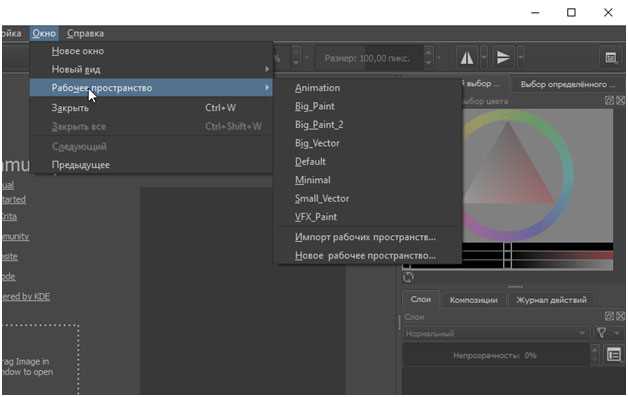Expand vertical mirror options arrow
The image size is (628, 397).
521,57
